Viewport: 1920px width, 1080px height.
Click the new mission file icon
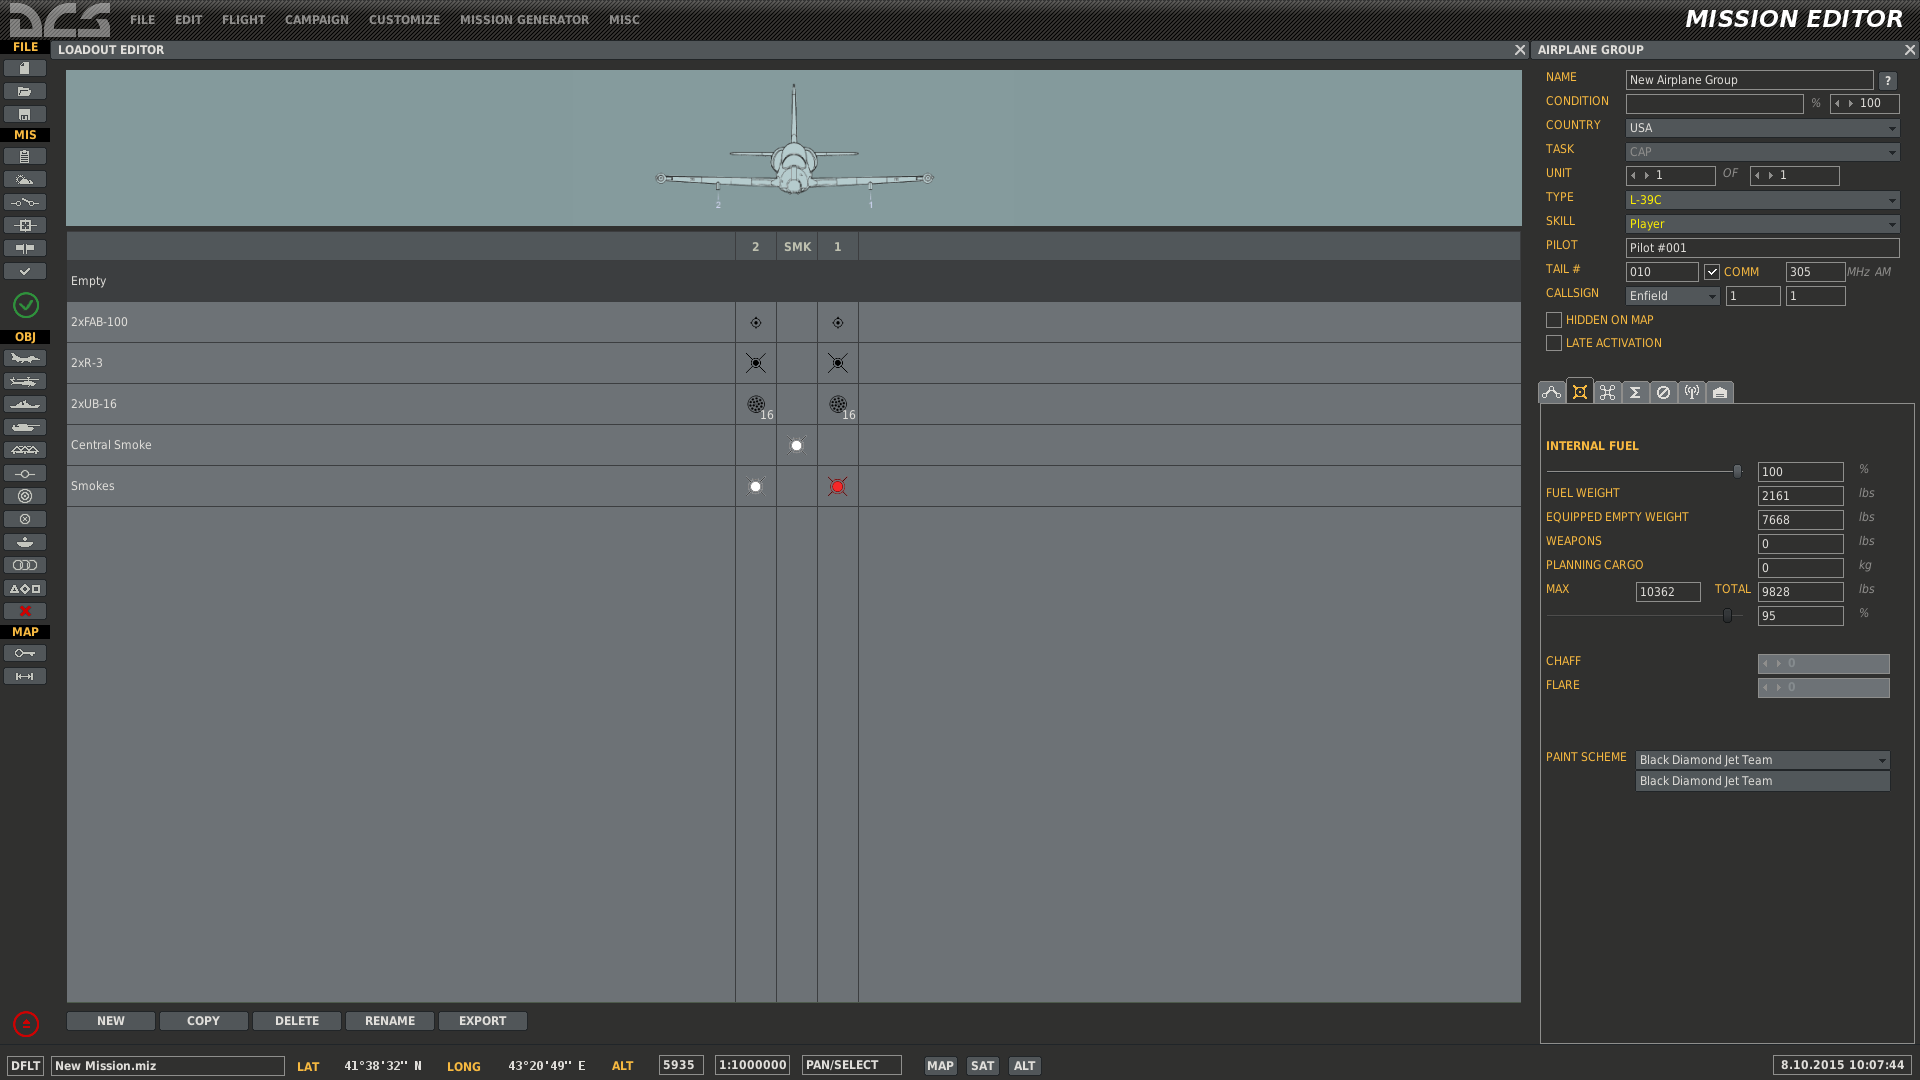pos(25,68)
